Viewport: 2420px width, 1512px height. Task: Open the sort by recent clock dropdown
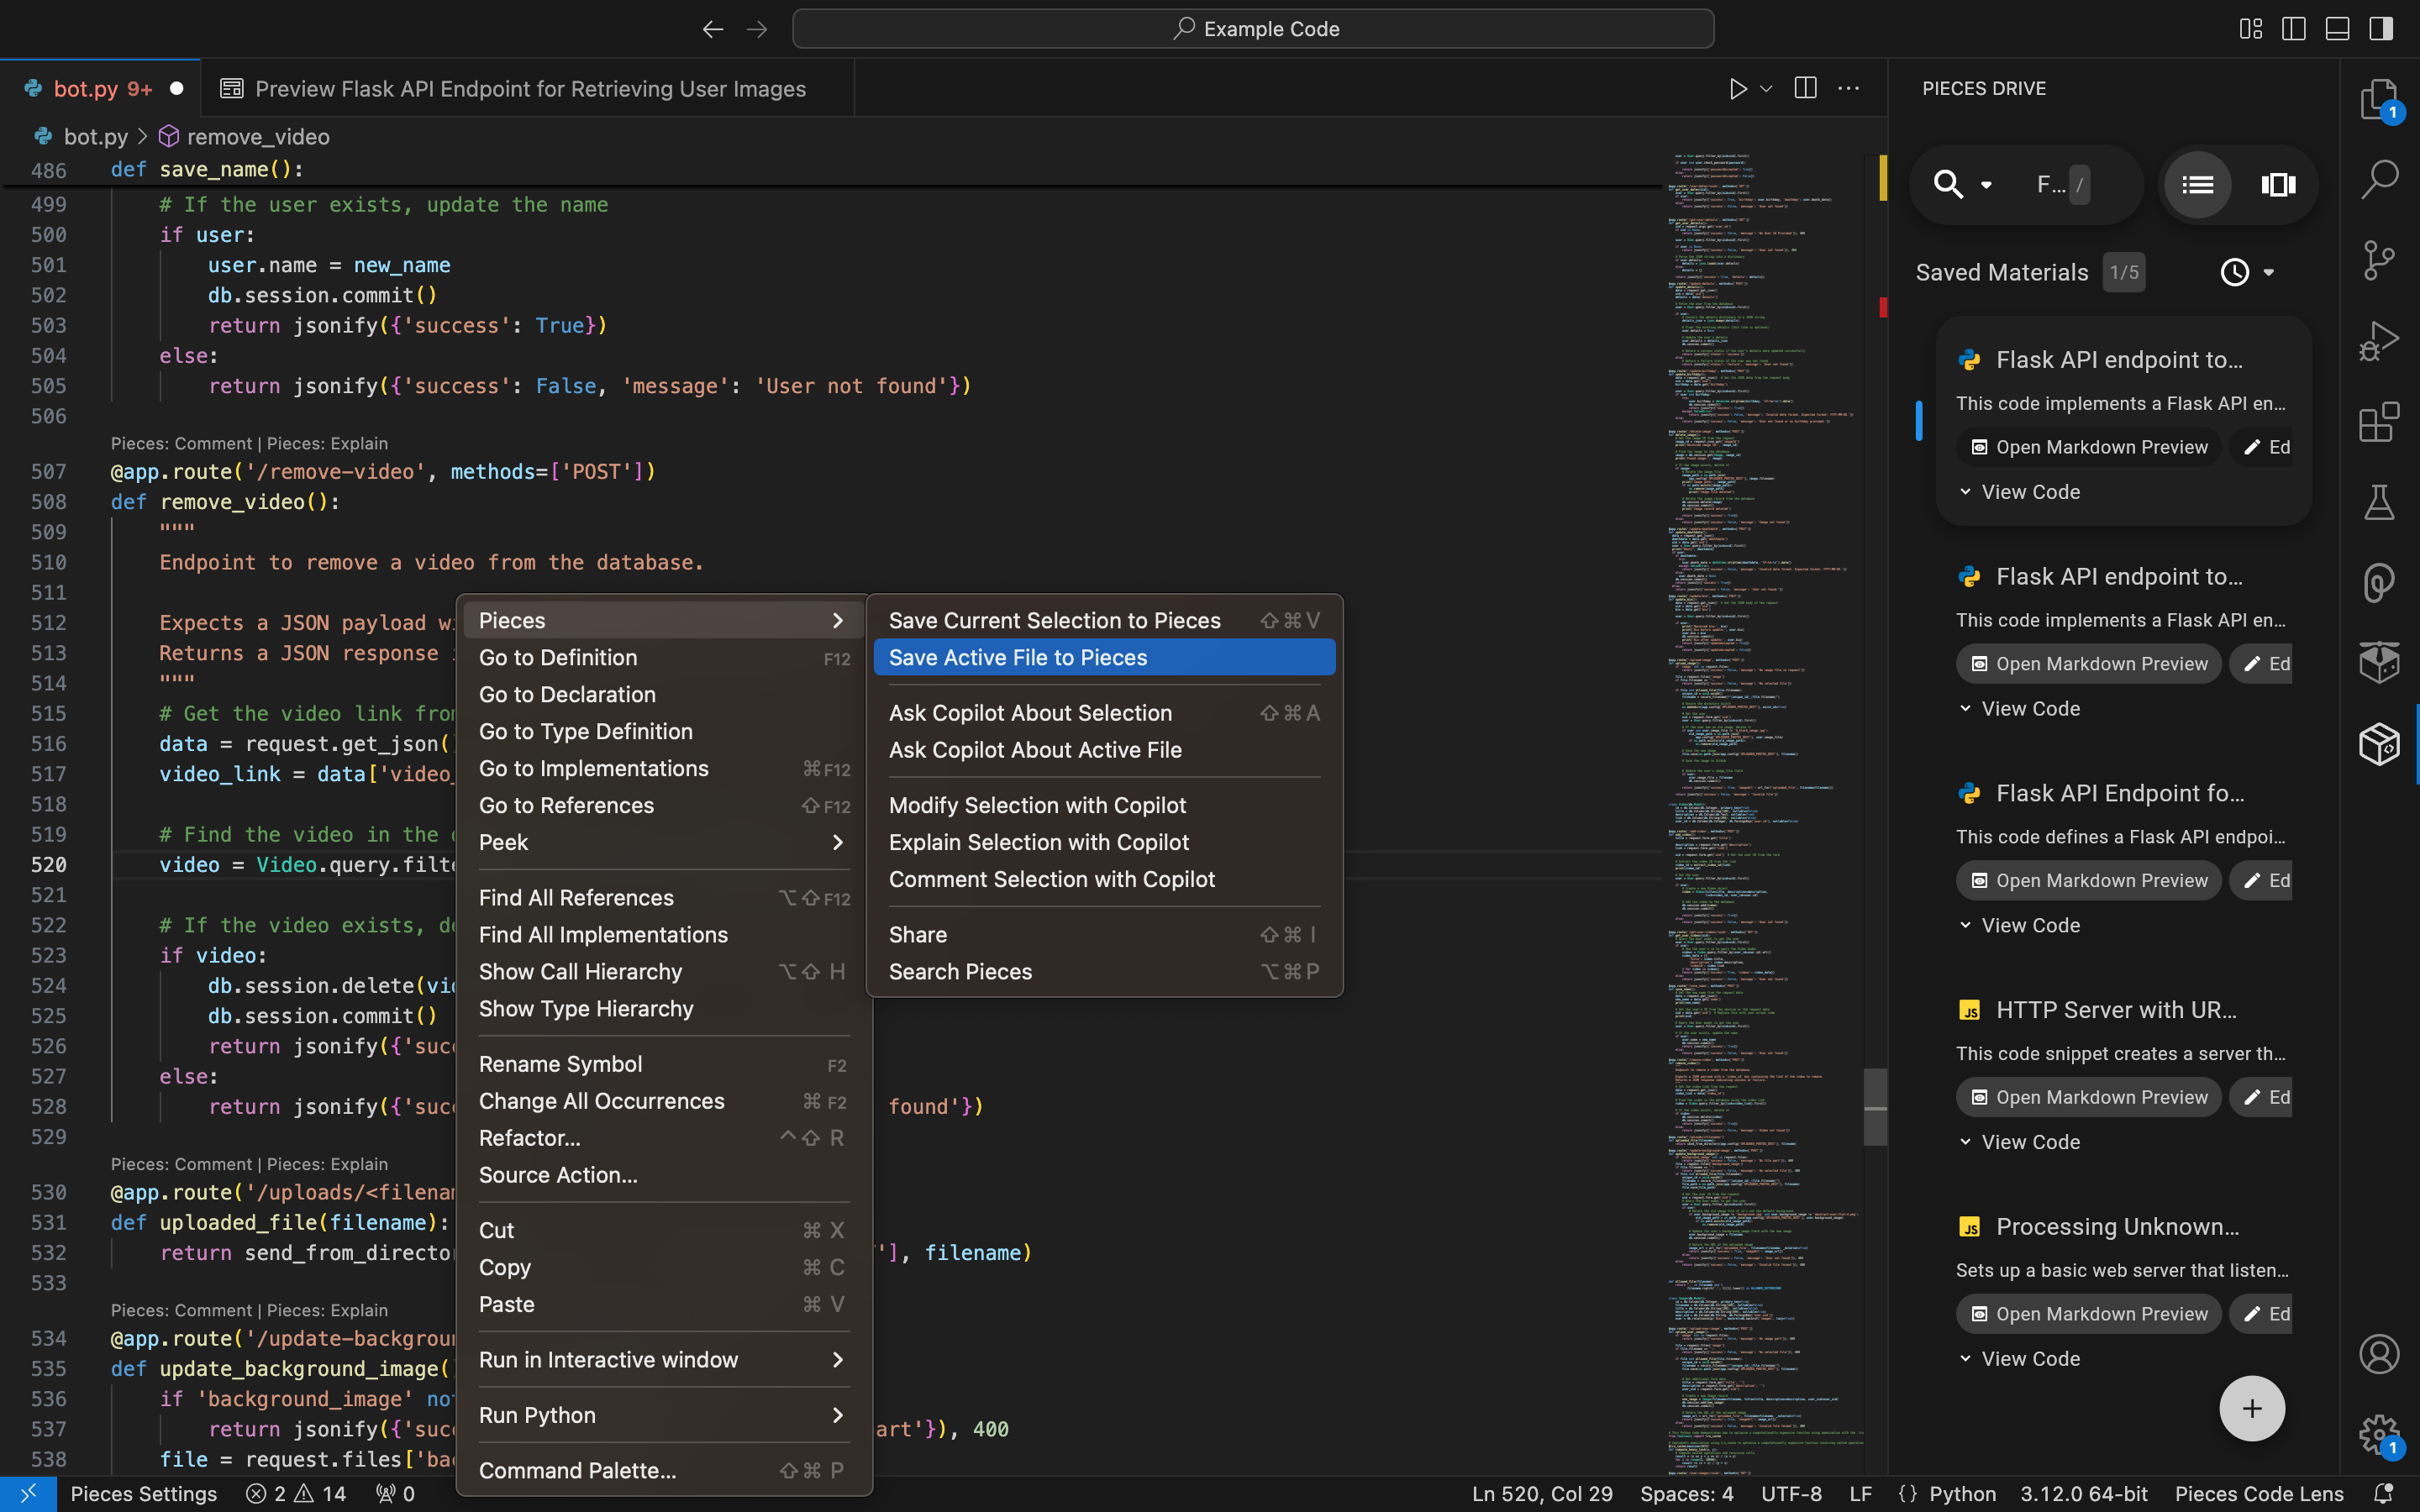(x=2247, y=272)
